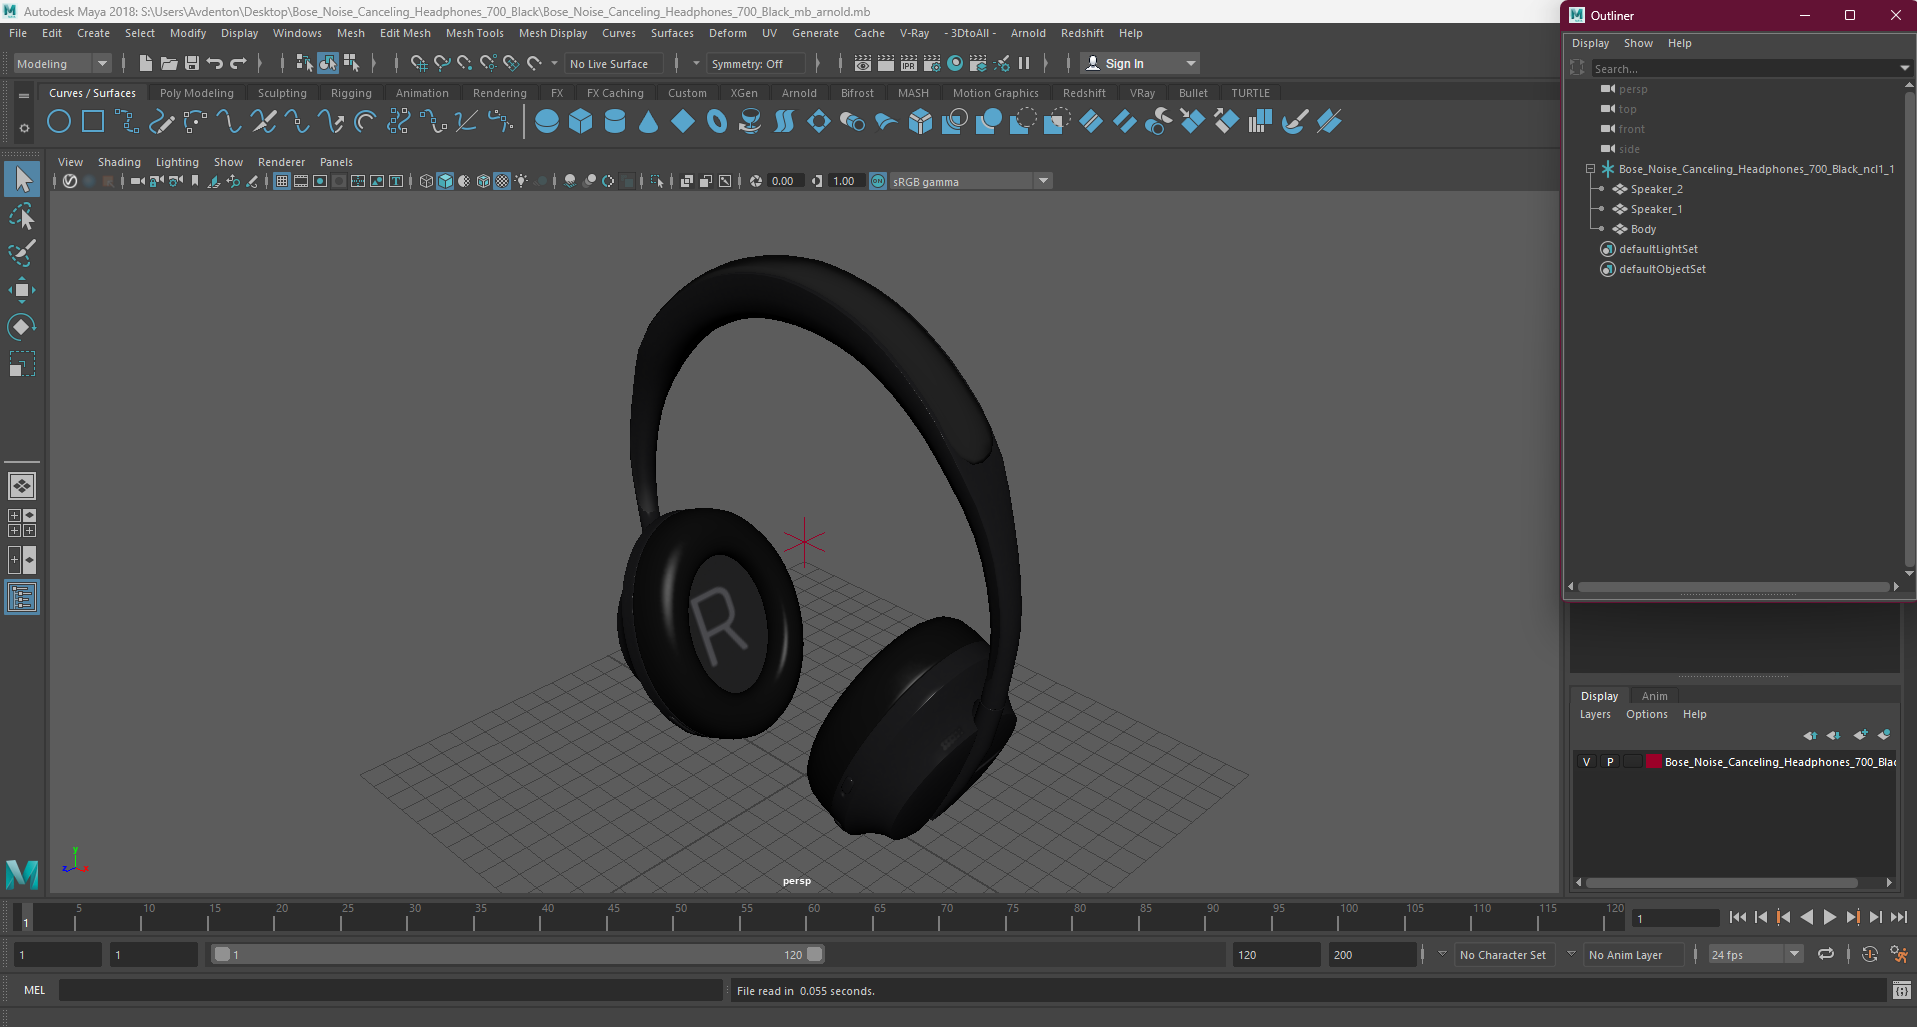
Task: Play the animation backwards
Action: (x=1806, y=917)
